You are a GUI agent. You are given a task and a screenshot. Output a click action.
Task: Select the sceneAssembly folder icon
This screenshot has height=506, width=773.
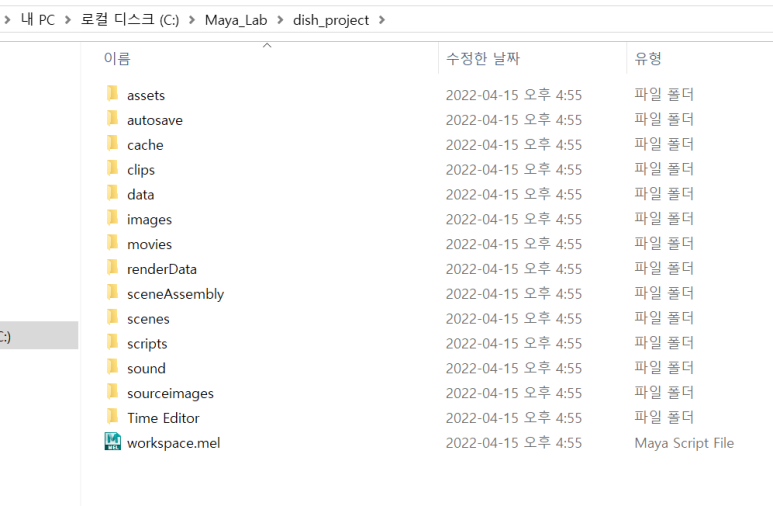[x=112, y=292]
